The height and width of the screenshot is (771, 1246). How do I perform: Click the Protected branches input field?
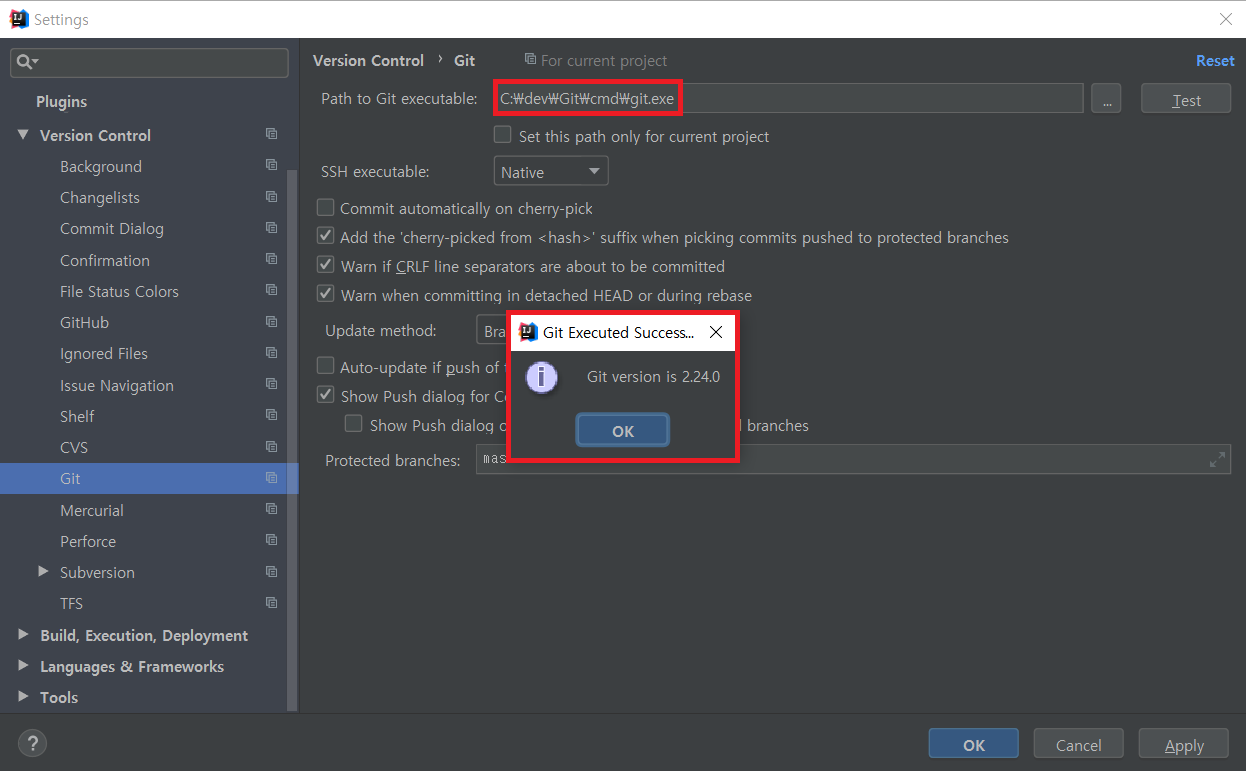point(853,460)
